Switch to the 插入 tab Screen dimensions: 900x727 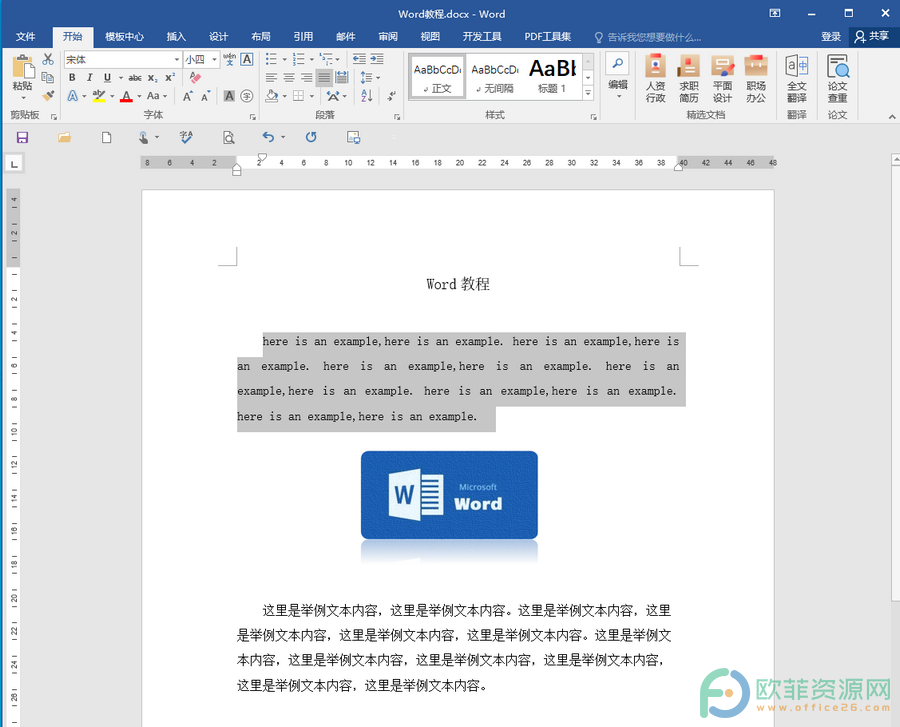[176, 37]
